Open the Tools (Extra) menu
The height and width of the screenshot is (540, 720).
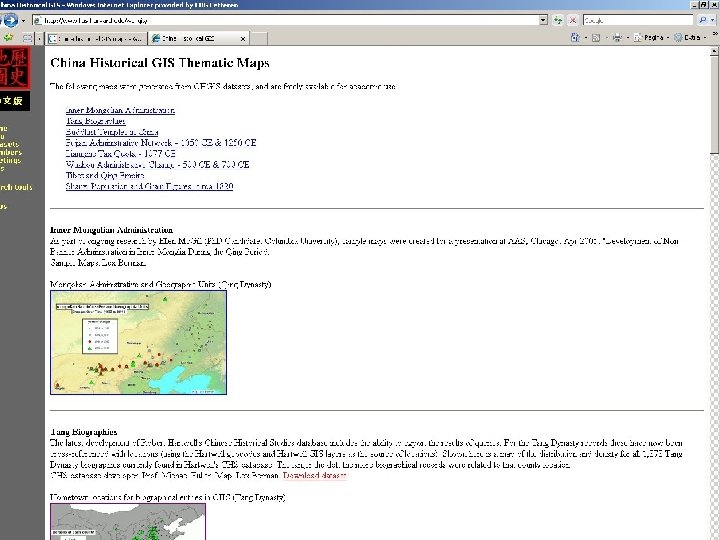[690, 38]
